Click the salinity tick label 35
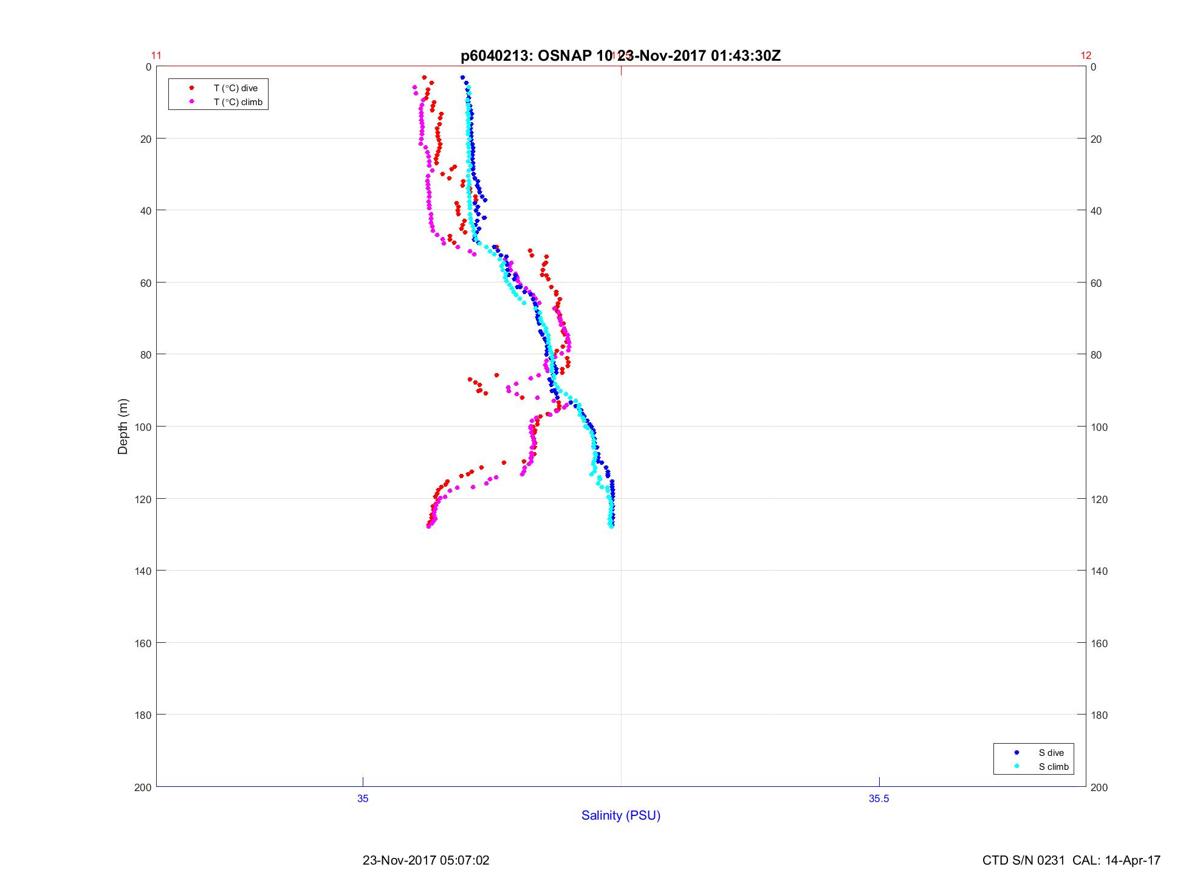 (363, 798)
